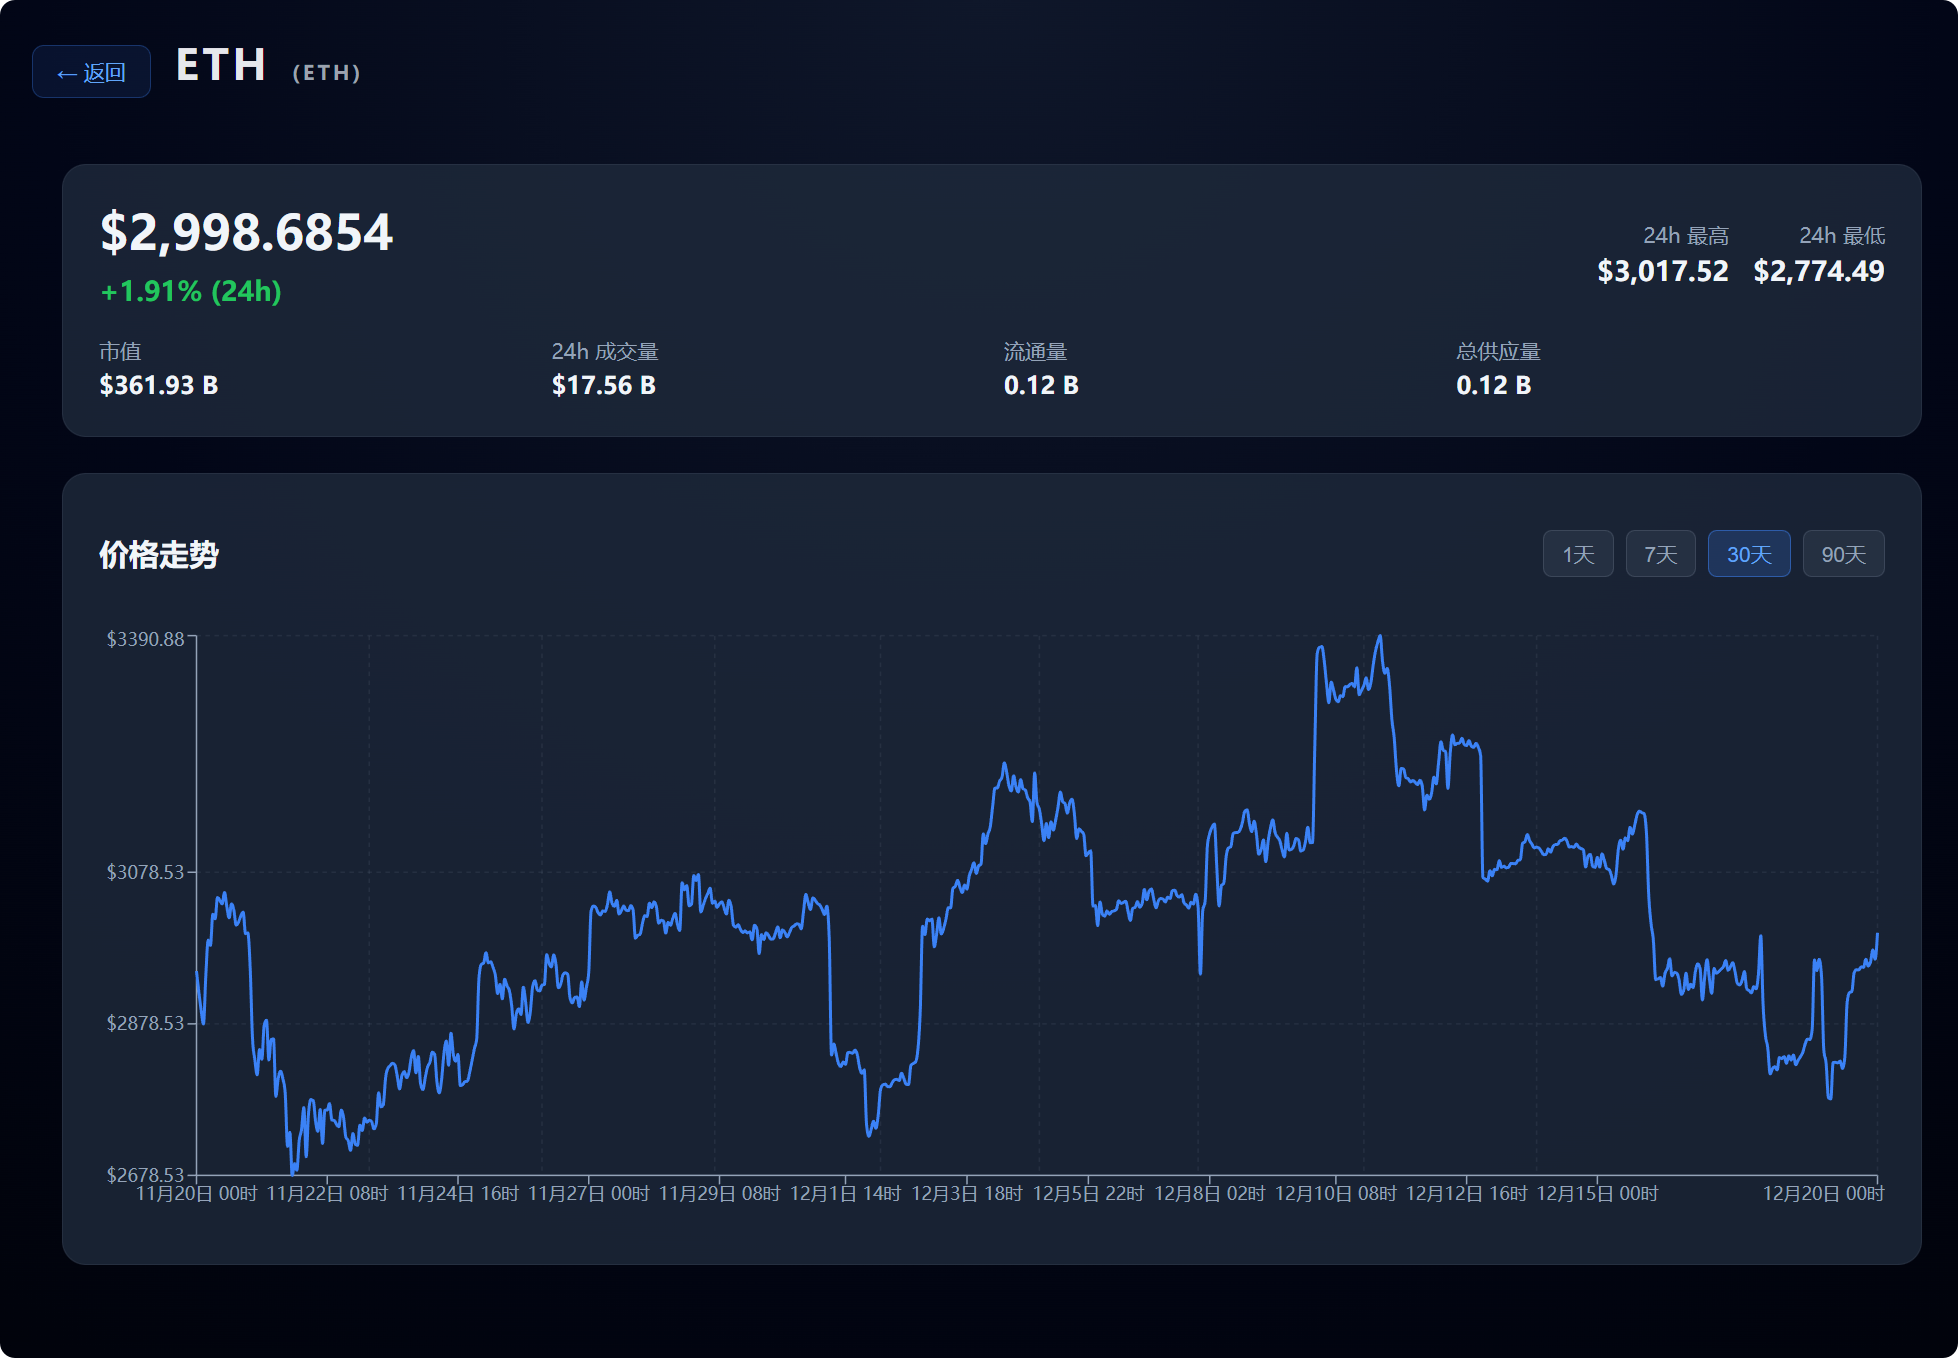Click the 市值 value $361.93 B
This screenshot has height=1358, width=1958.
[159, 385]
